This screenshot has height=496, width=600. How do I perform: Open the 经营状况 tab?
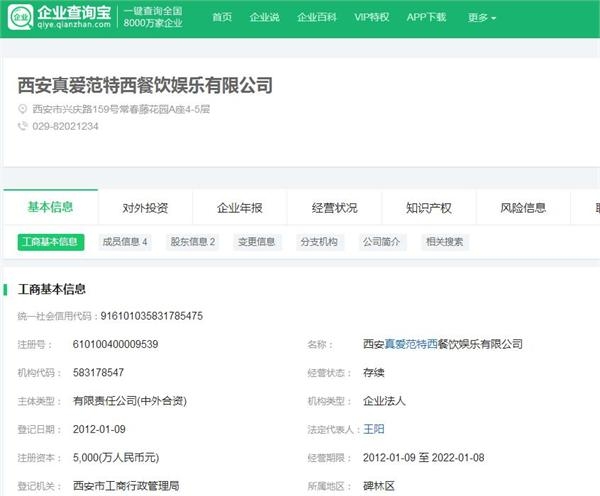coord(334,208)
